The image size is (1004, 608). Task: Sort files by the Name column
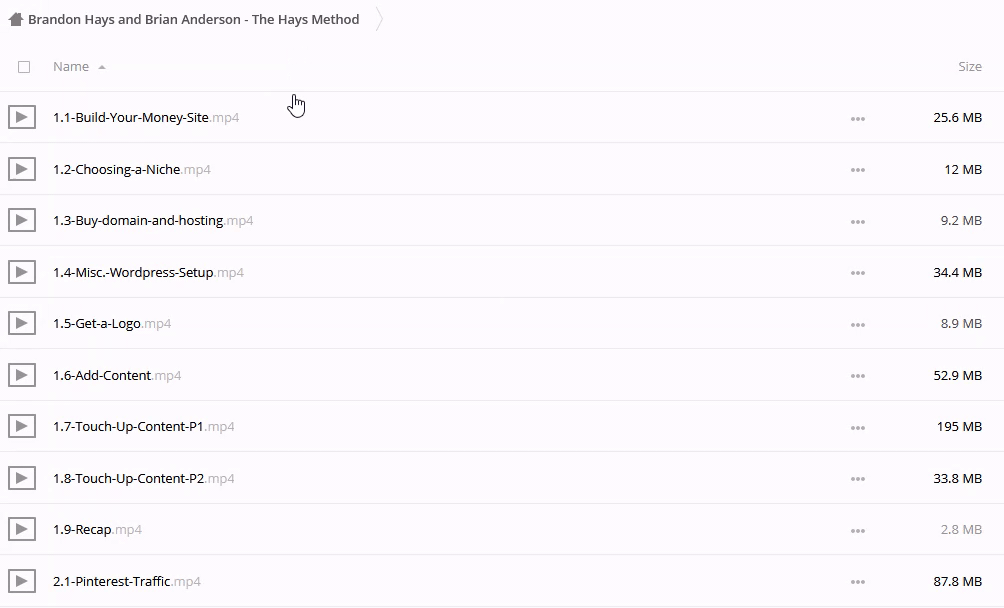(71, 67)
